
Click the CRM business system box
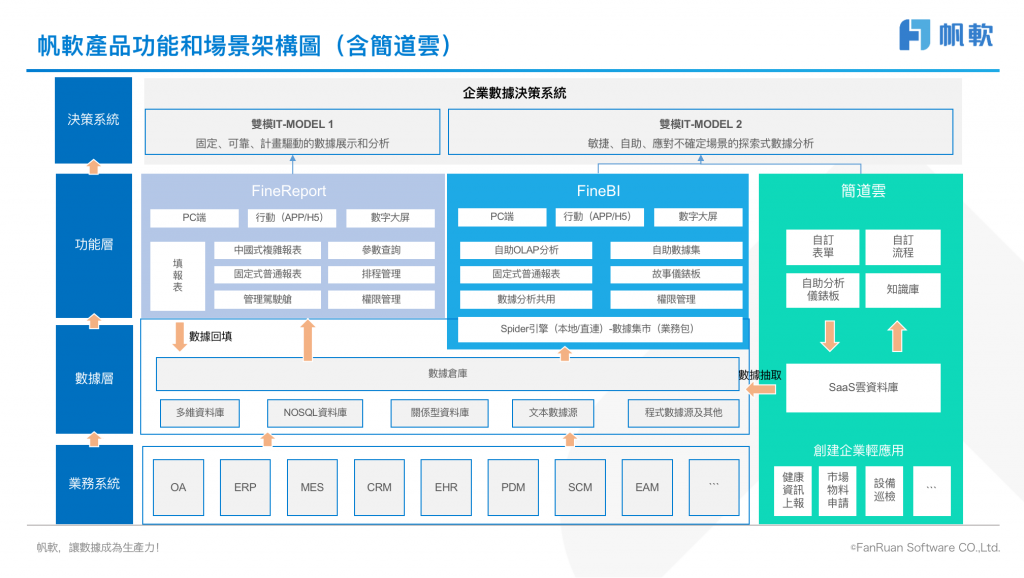click(379, 488)
